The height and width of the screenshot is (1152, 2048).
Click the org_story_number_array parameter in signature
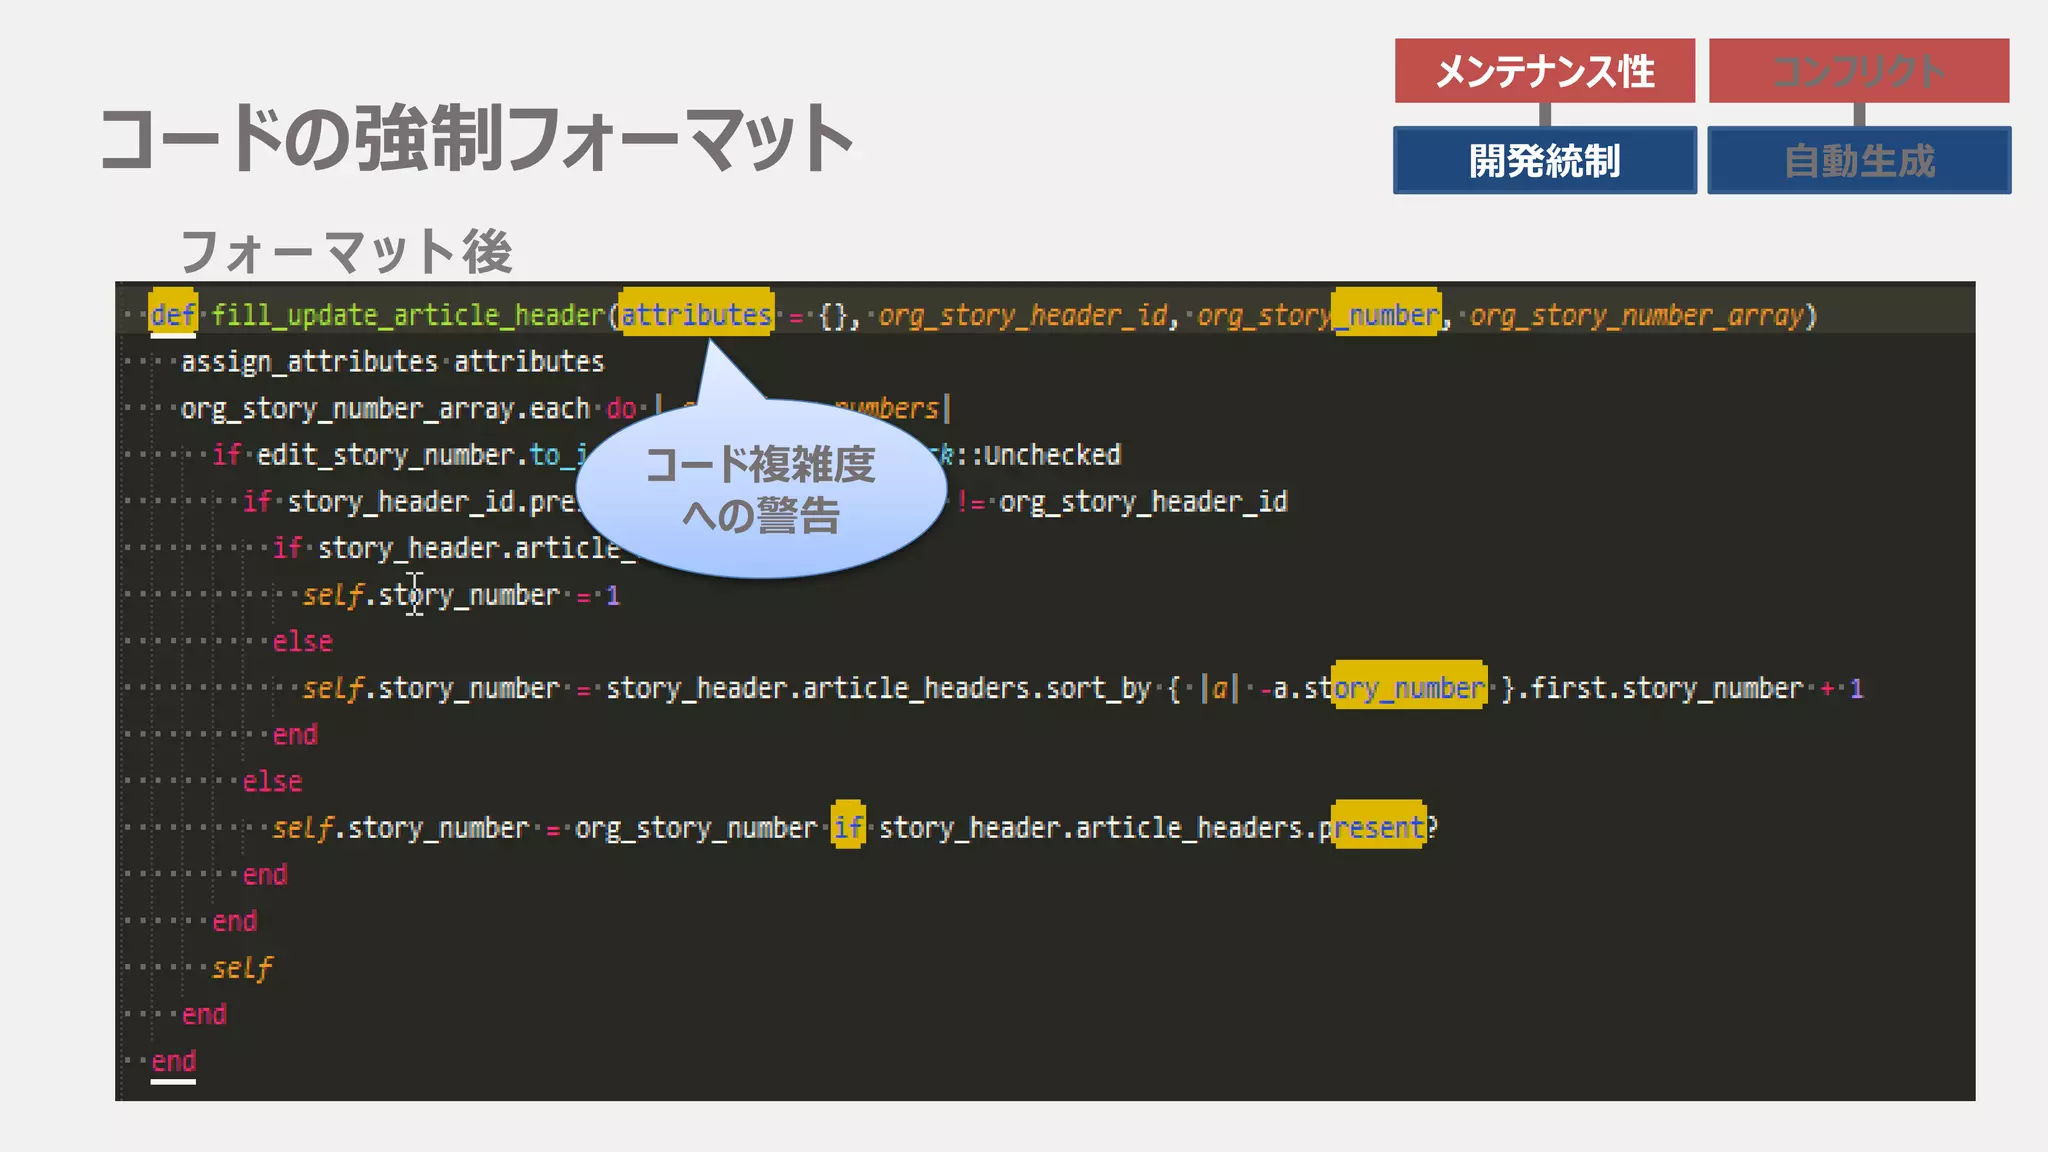1636,316
